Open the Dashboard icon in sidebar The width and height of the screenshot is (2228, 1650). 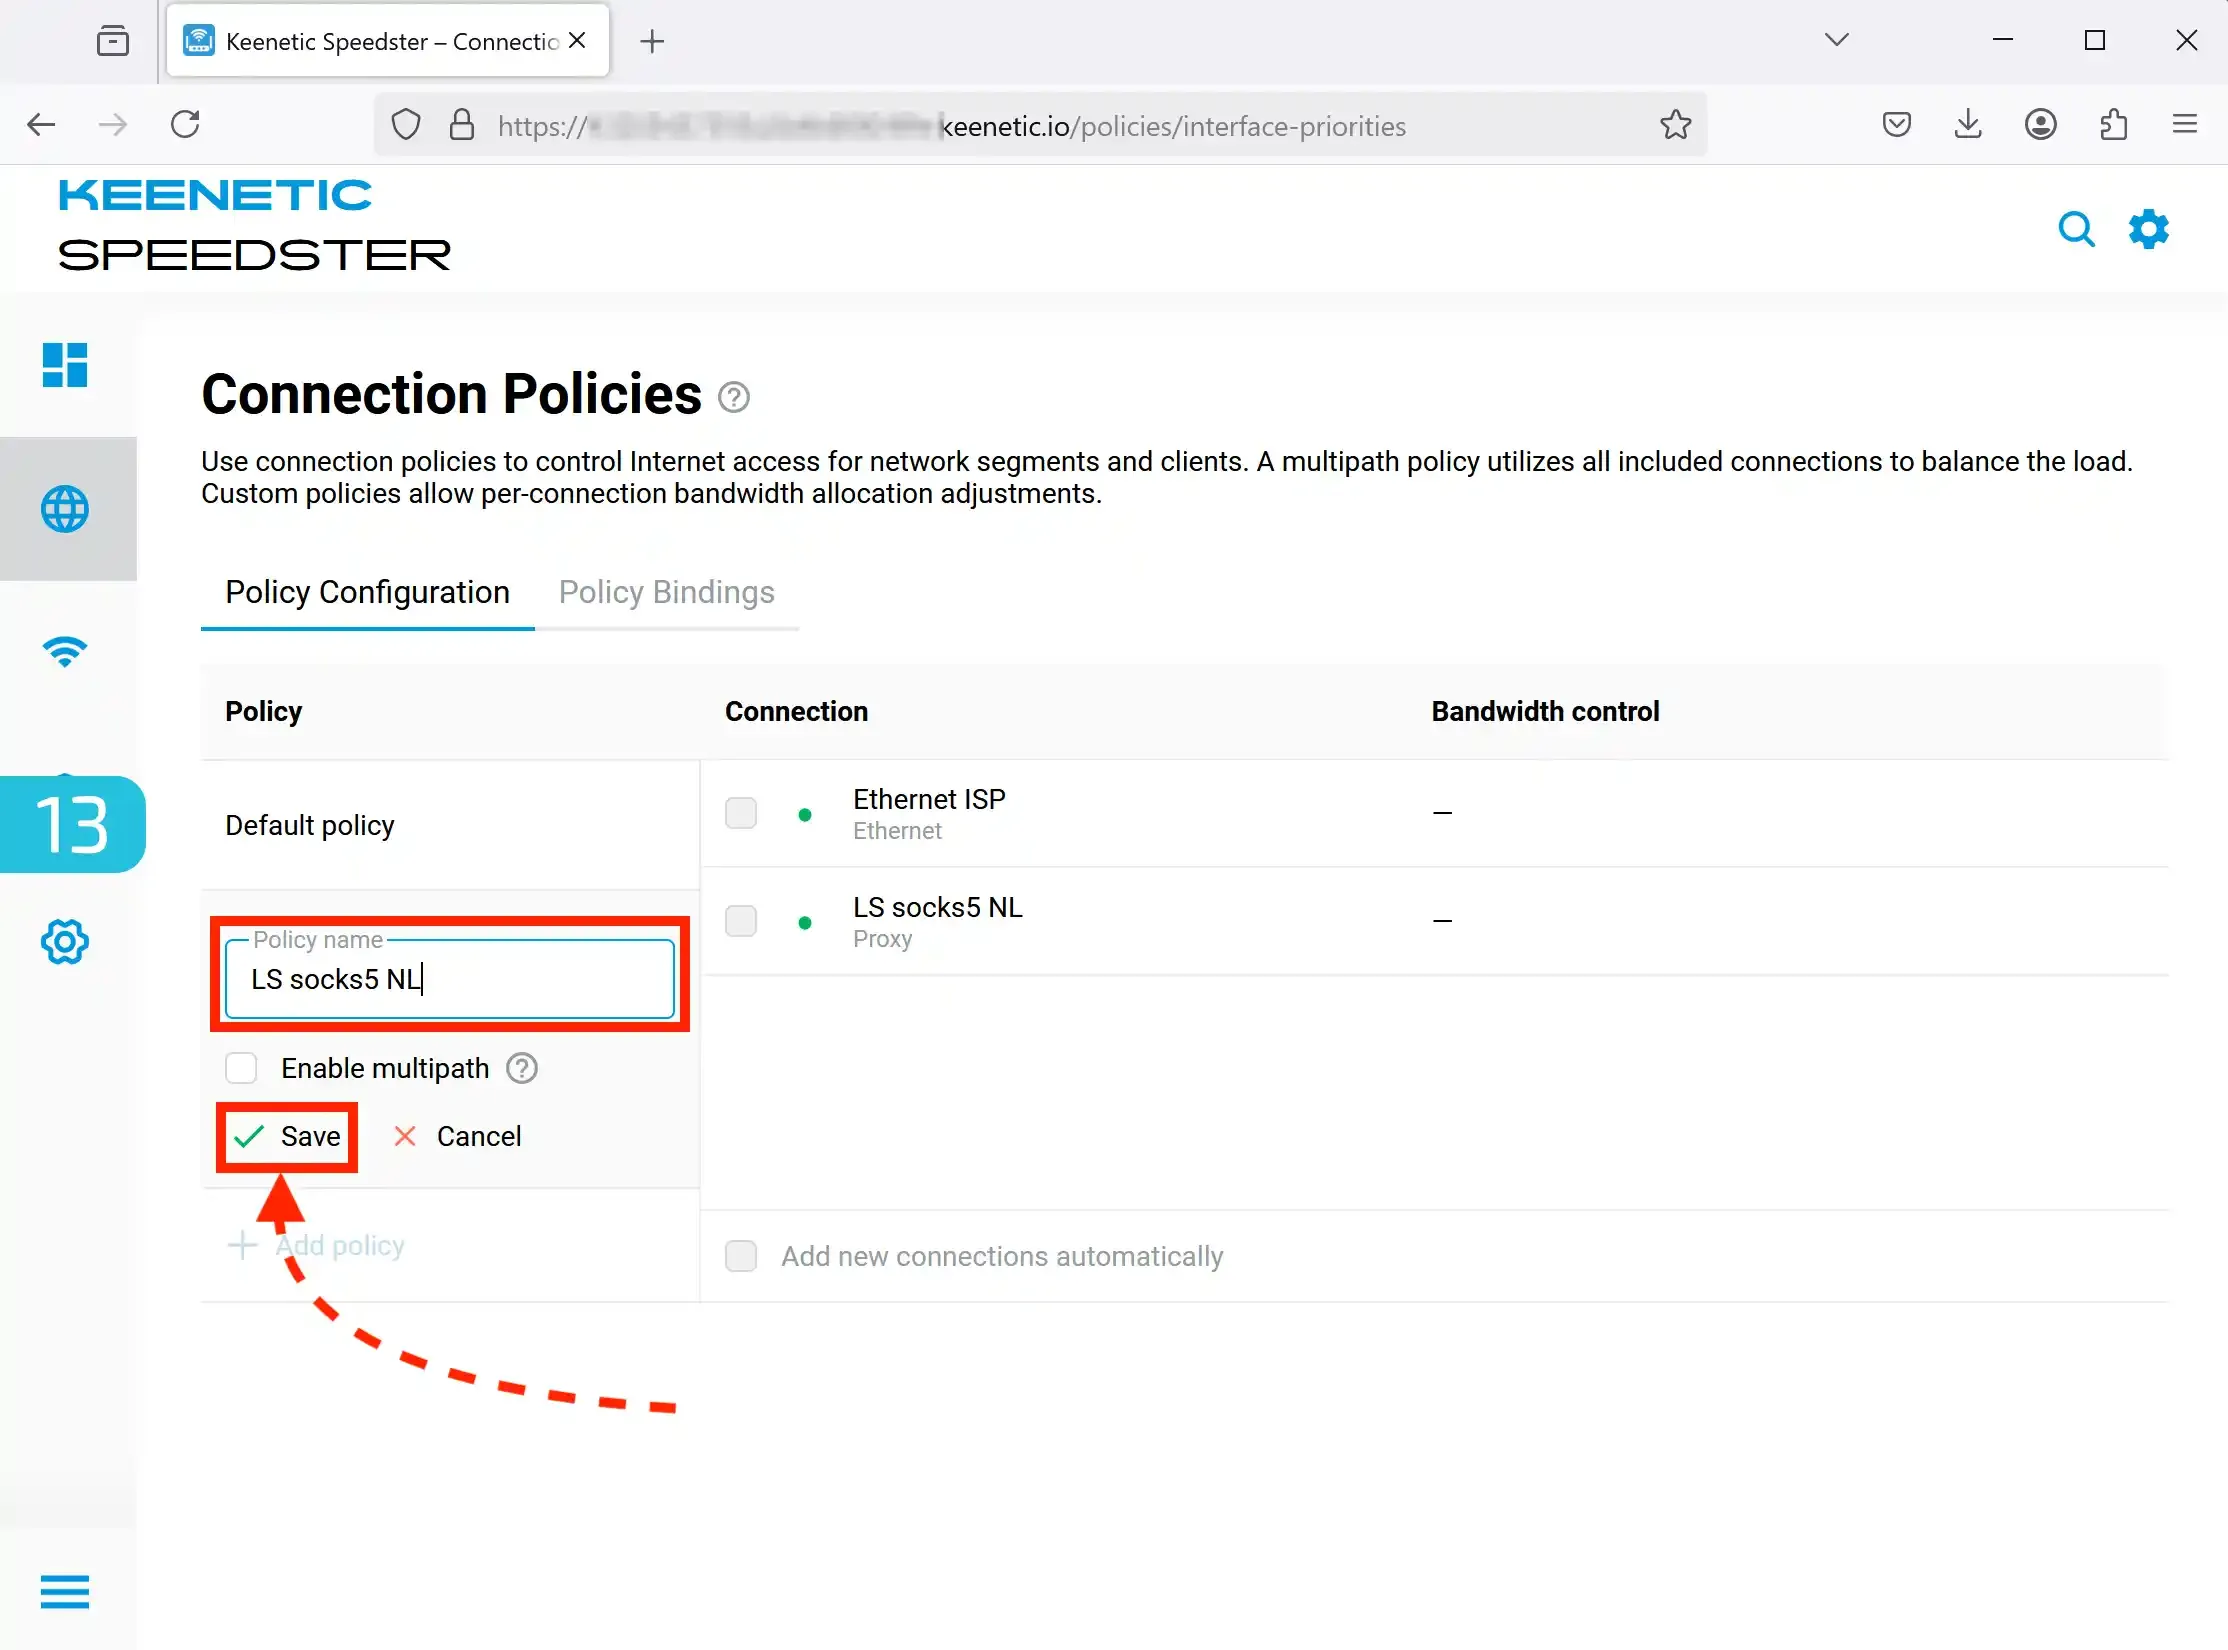[x=64, y=366]
